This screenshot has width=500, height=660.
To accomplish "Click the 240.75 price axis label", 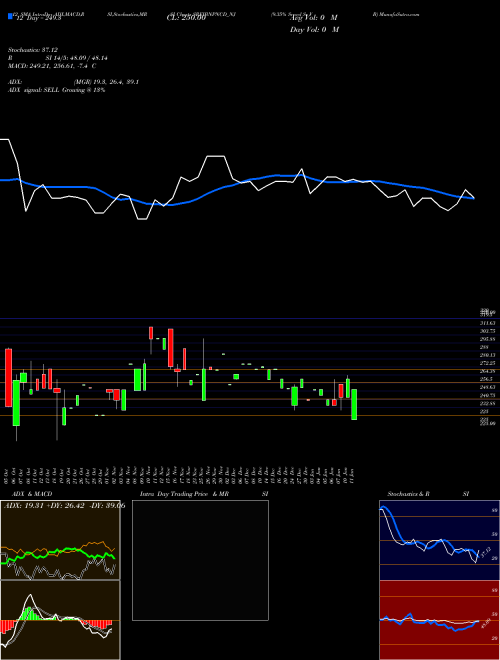I will [487, 395].
